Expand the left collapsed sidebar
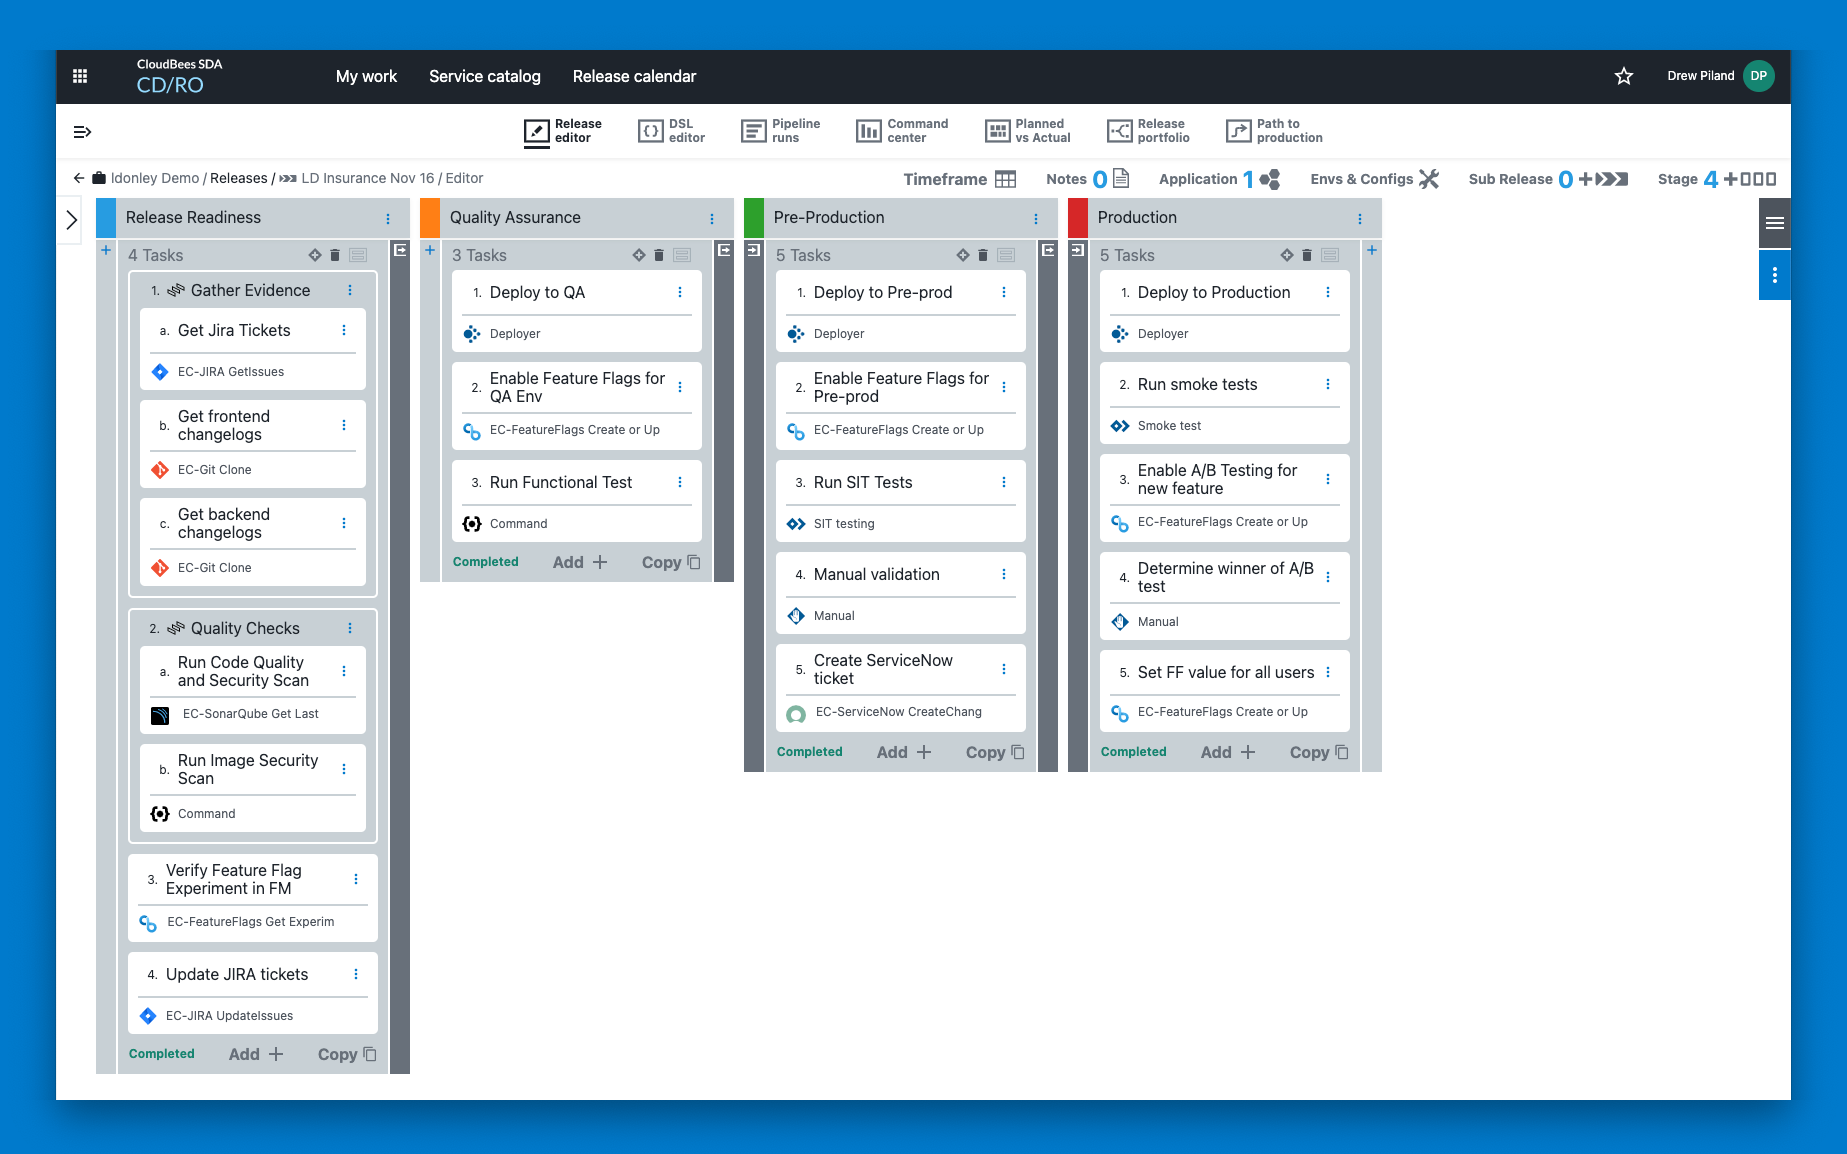This screenshot has width=1847, height=1154. 72,220
